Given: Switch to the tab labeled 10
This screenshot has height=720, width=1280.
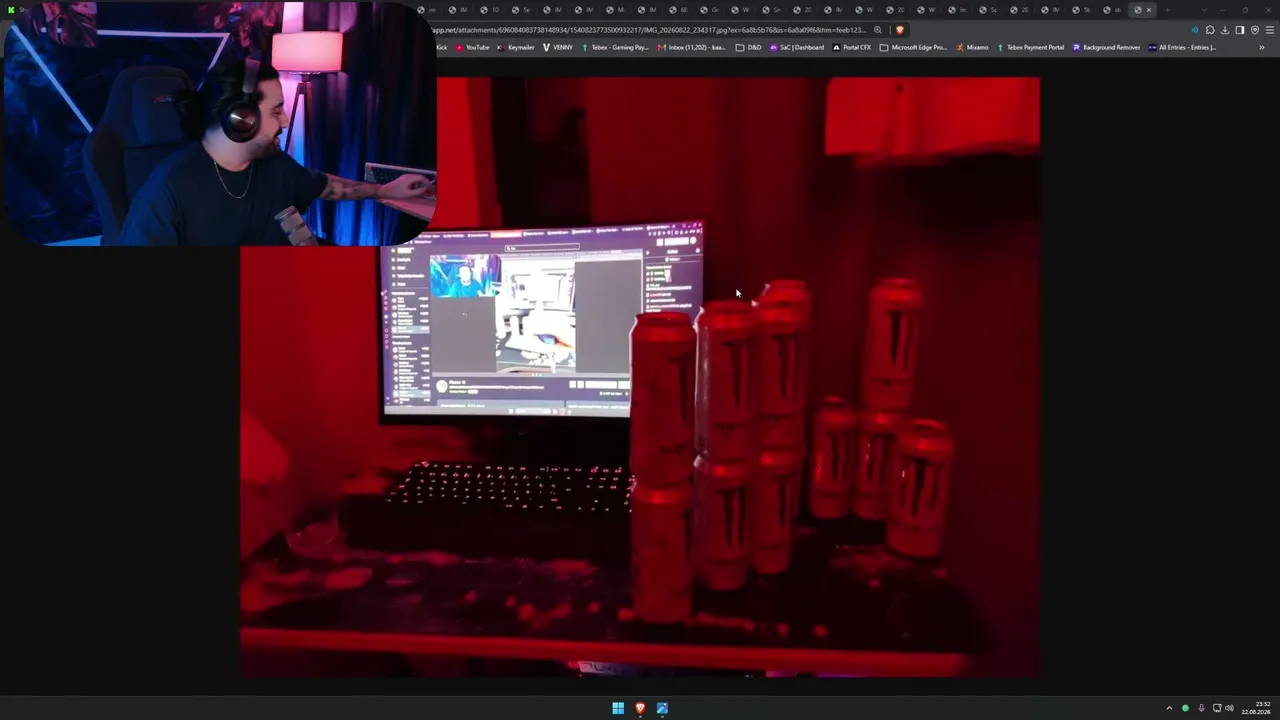Looking at the screenshot, I should point(489,10).
